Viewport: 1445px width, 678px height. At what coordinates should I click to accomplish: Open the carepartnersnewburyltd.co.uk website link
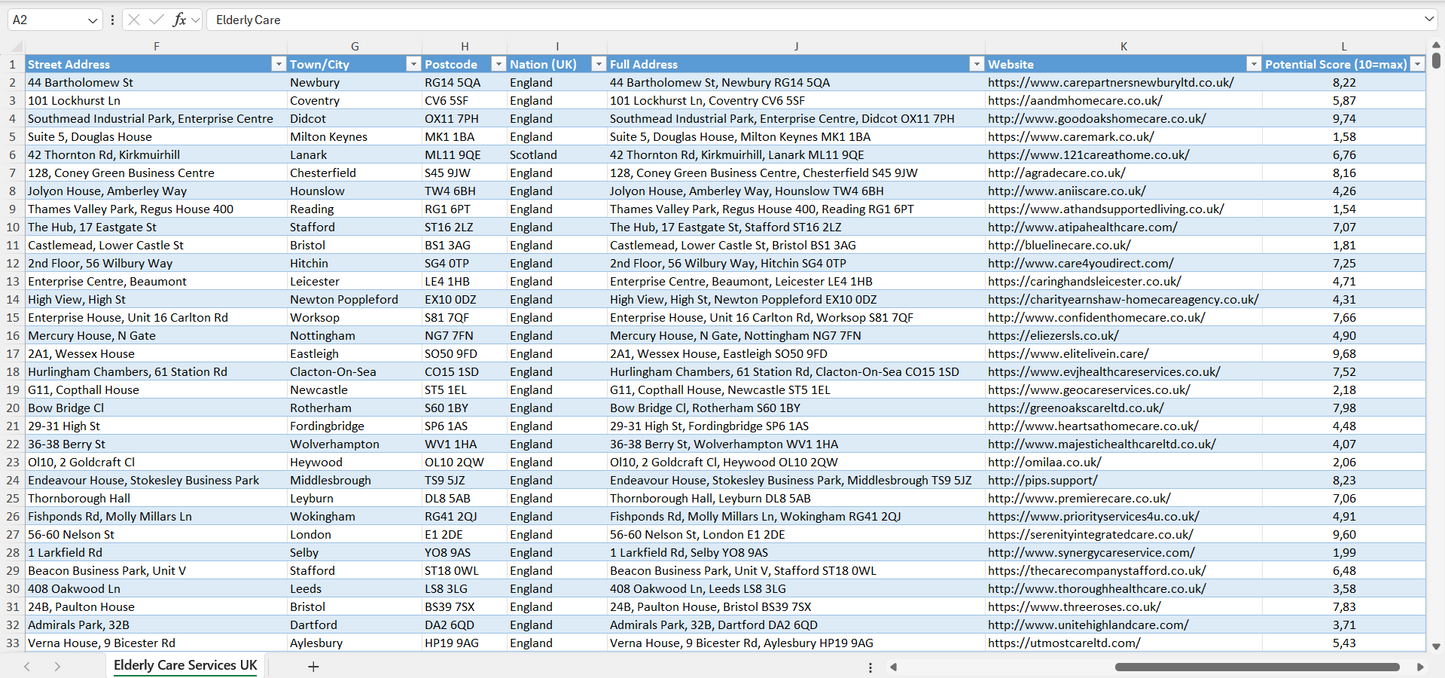pos(1110,83)
